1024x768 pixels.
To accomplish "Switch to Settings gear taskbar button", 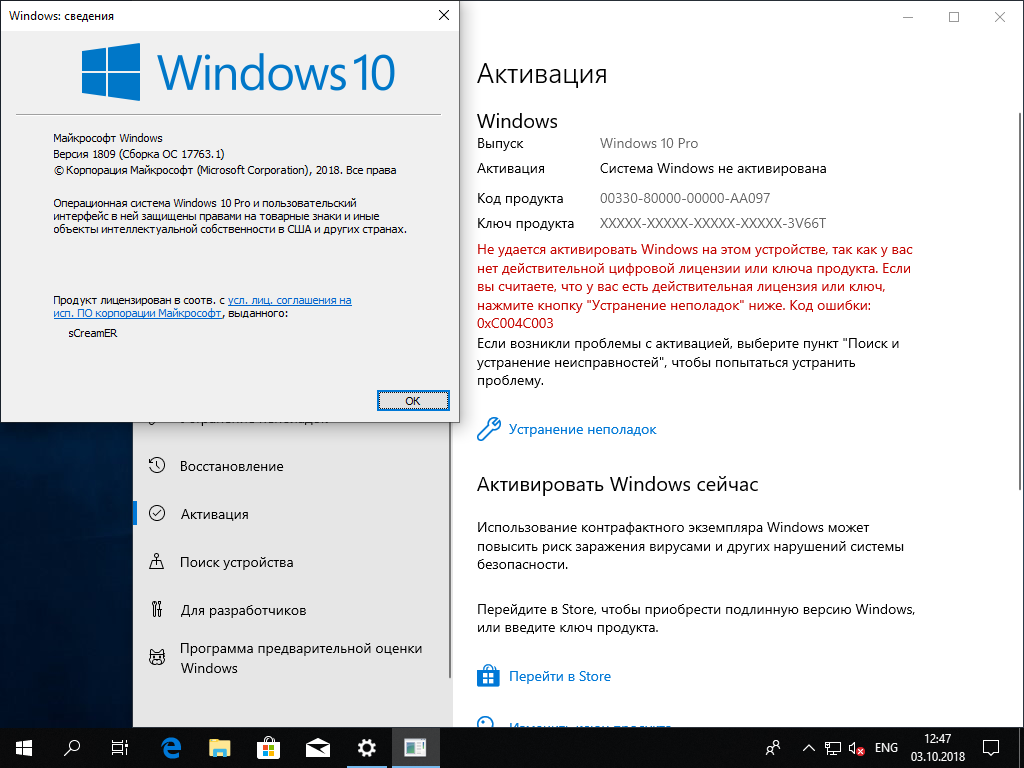I will click(x=366, y=748).
